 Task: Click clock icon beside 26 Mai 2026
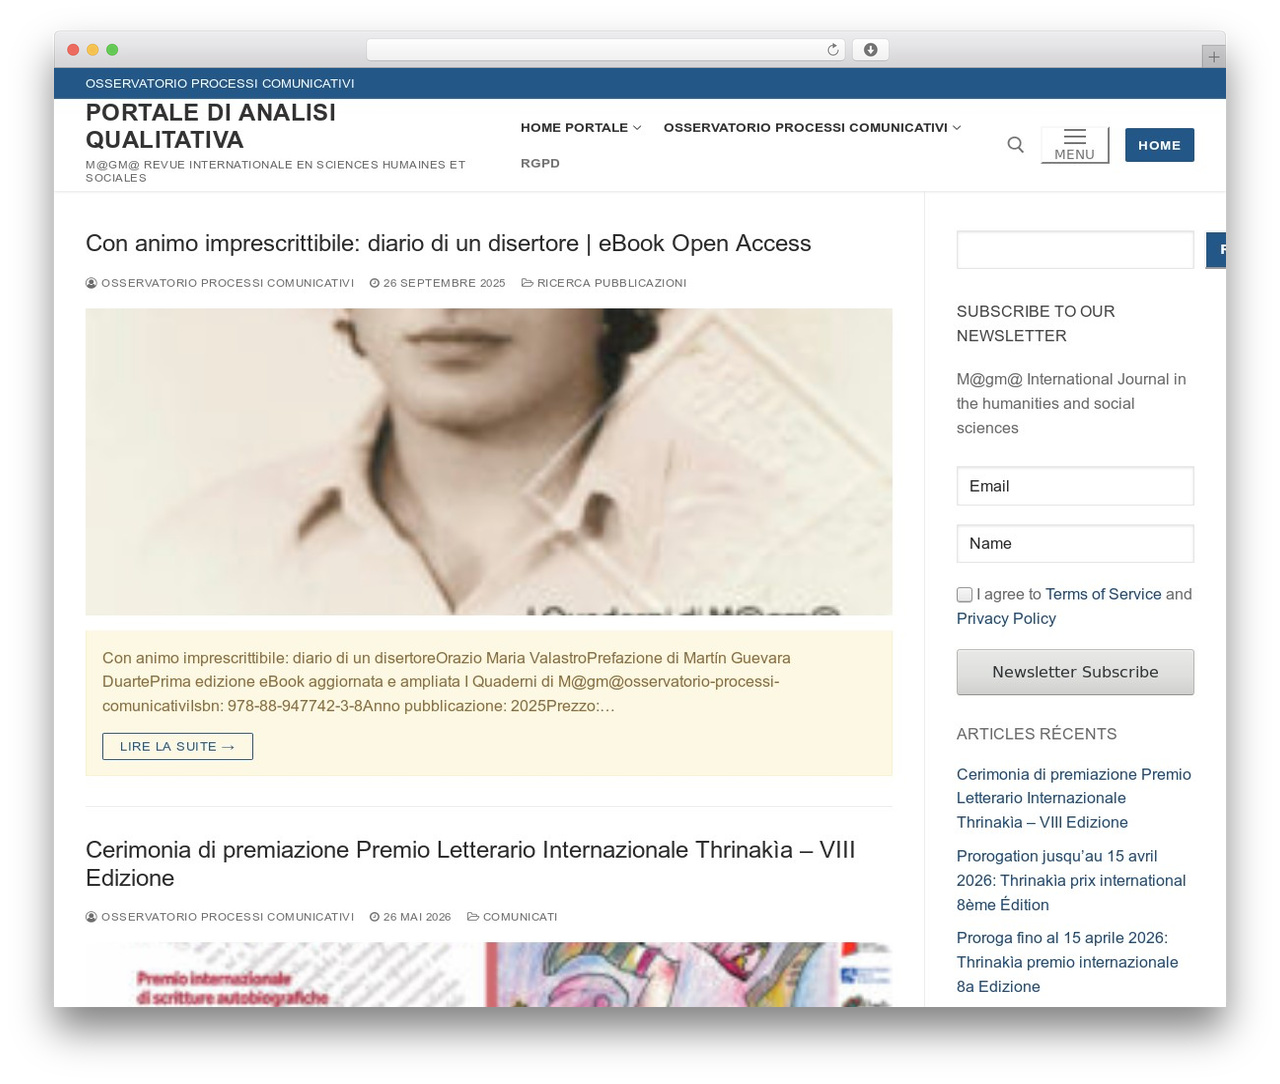(375, 917)
